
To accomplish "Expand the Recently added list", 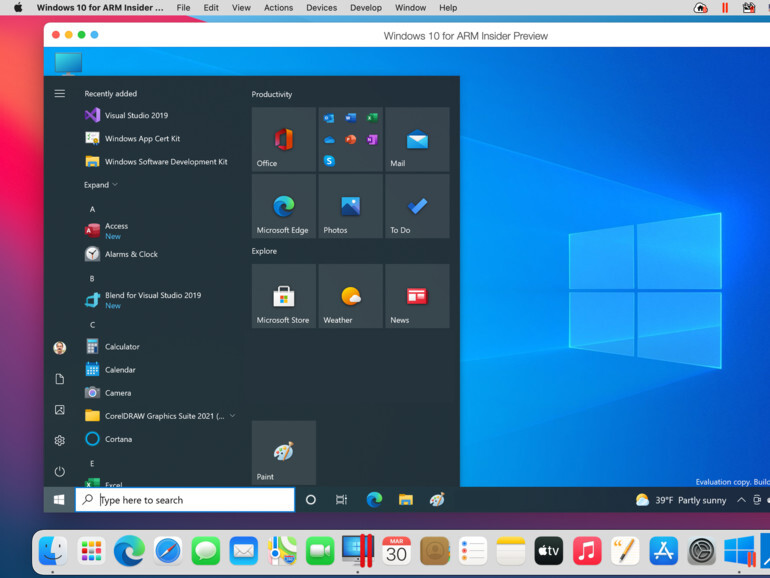I will (x=101, y=185).
